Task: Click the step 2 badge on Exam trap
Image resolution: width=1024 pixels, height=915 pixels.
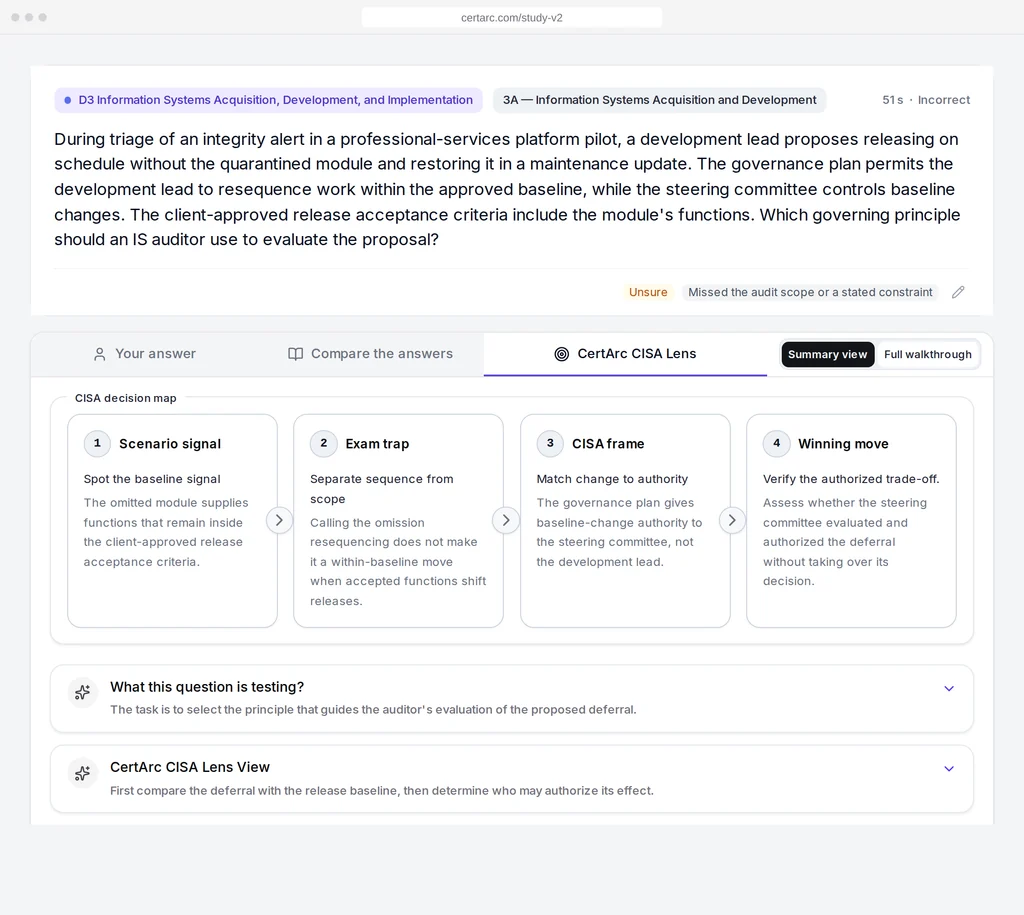Action: (323, 443)
